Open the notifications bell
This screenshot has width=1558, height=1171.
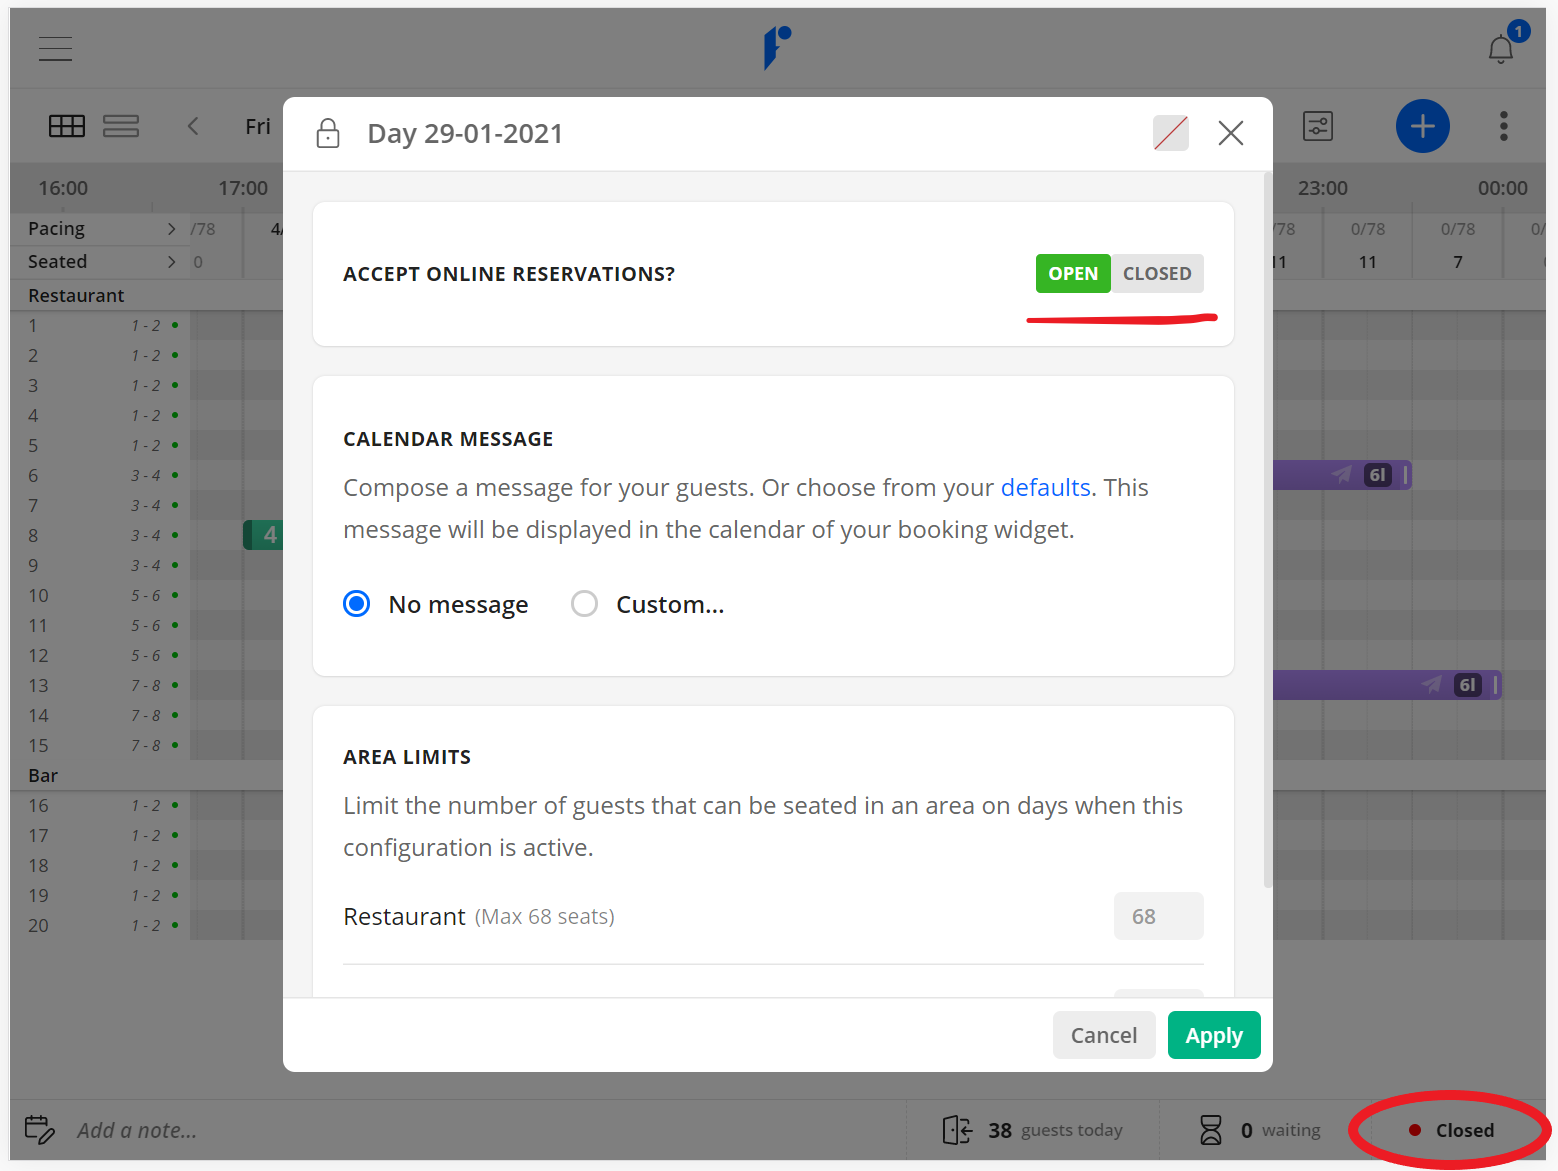[x=1500, y=49]
